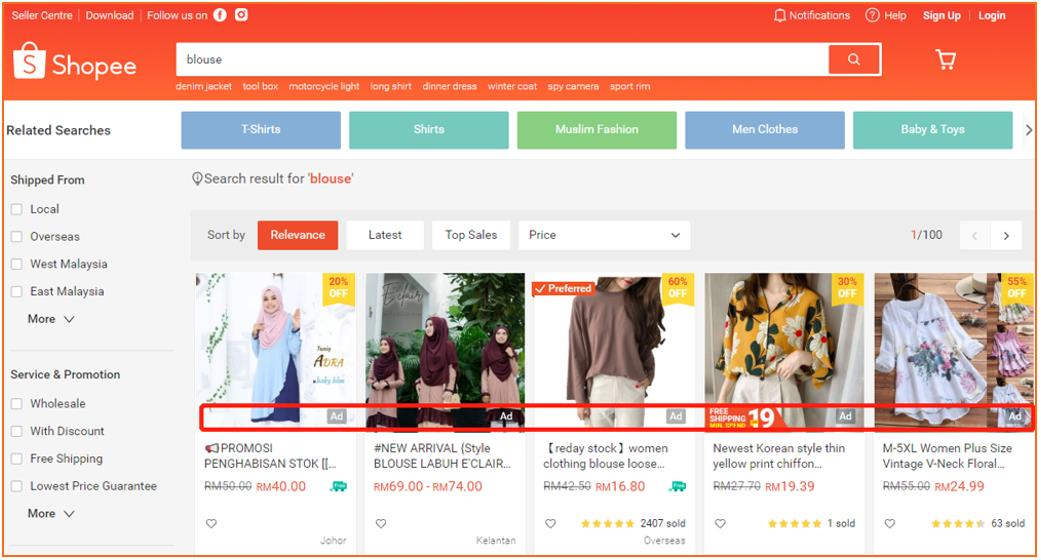Tick the West Malaysia checkbox
The width and height of the screenshot is (1041, 560).
(16, 264)
